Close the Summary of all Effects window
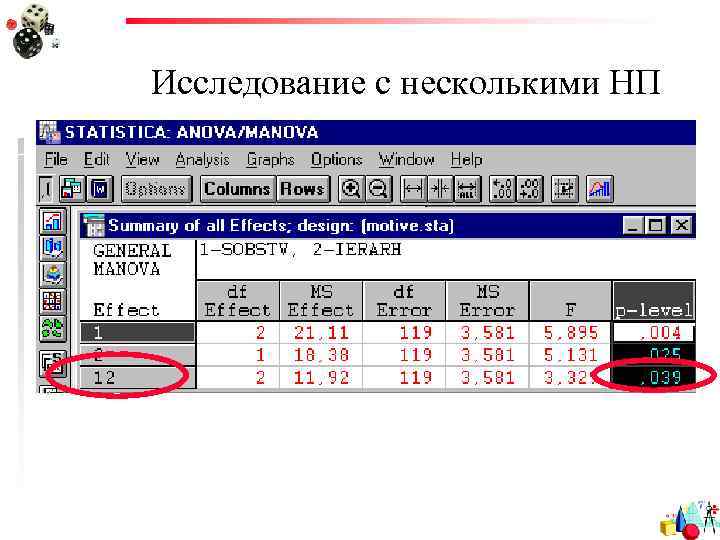The width and height of the screenshot is (720, 540). 681,225
